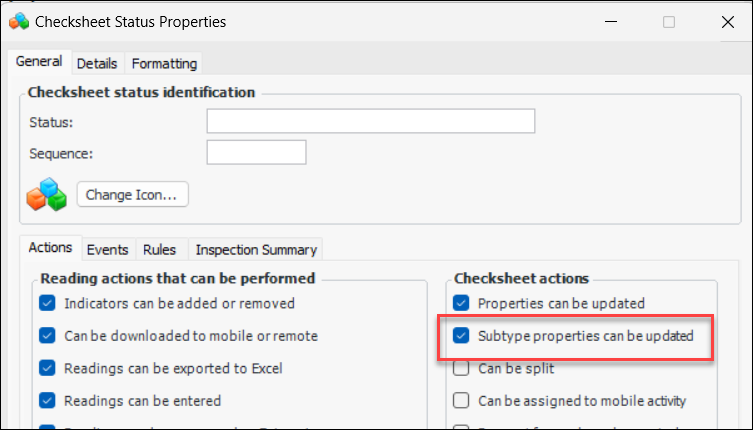
Task: Uncheck Subtype properties can be updated
Action: pyautogui.click(x=461, y=336)
